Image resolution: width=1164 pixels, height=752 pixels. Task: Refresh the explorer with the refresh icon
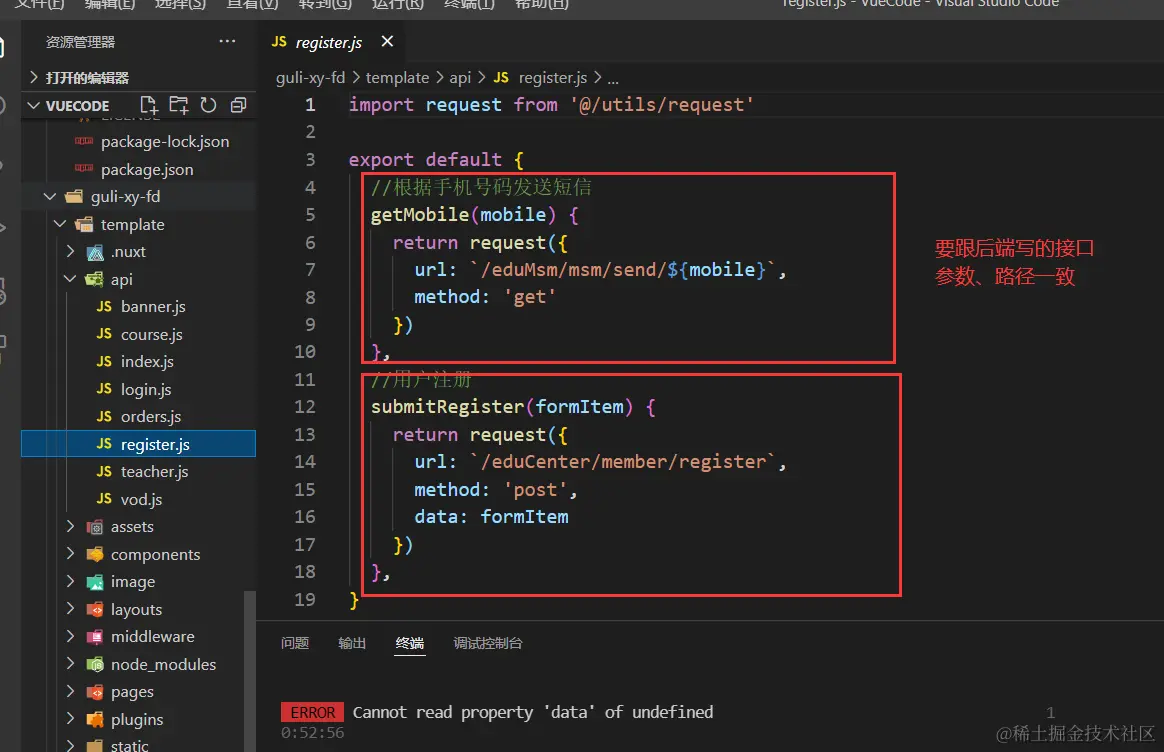point(209,105)
